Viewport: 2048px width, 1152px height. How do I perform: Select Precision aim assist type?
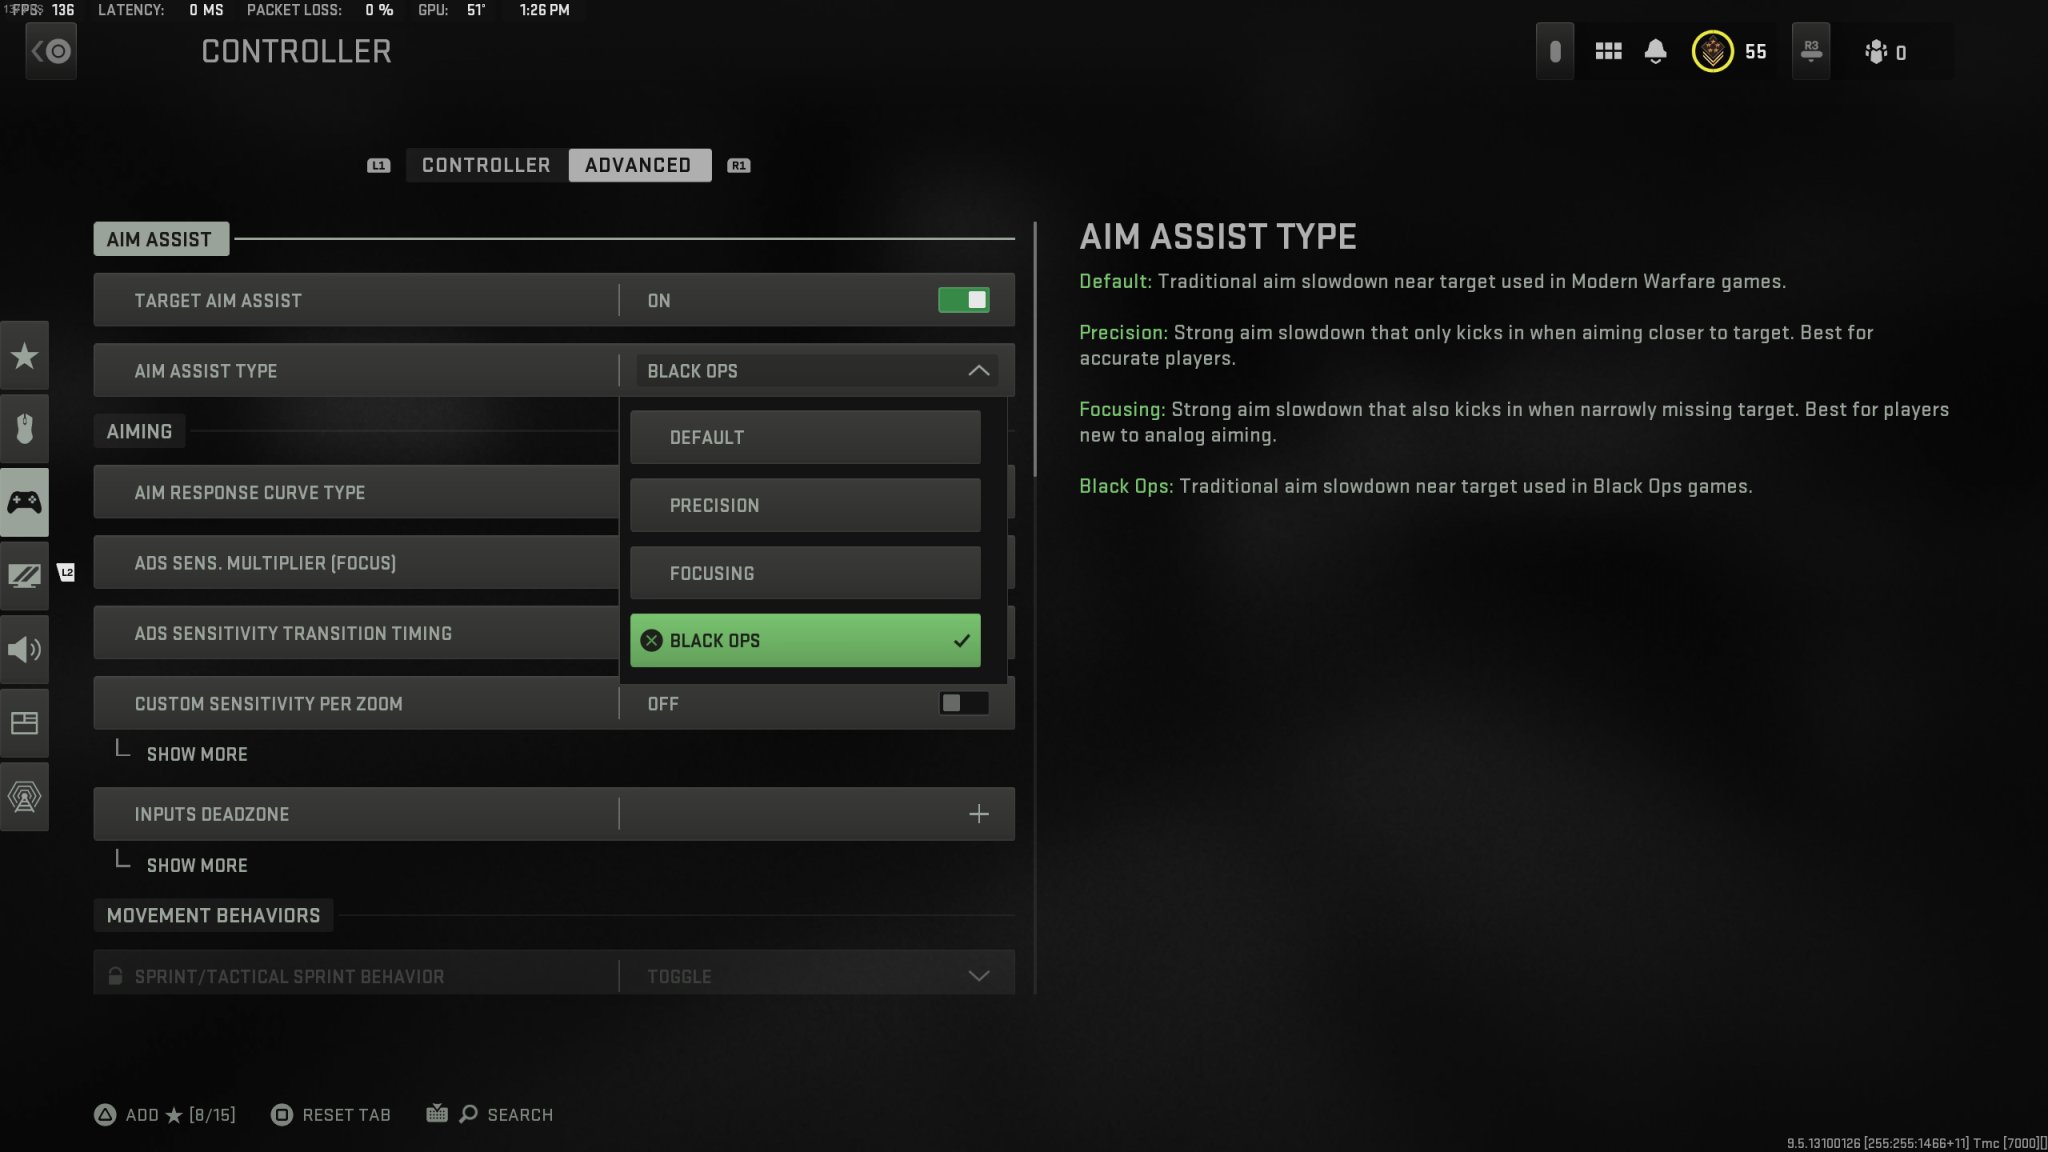[x=805, y=505]
